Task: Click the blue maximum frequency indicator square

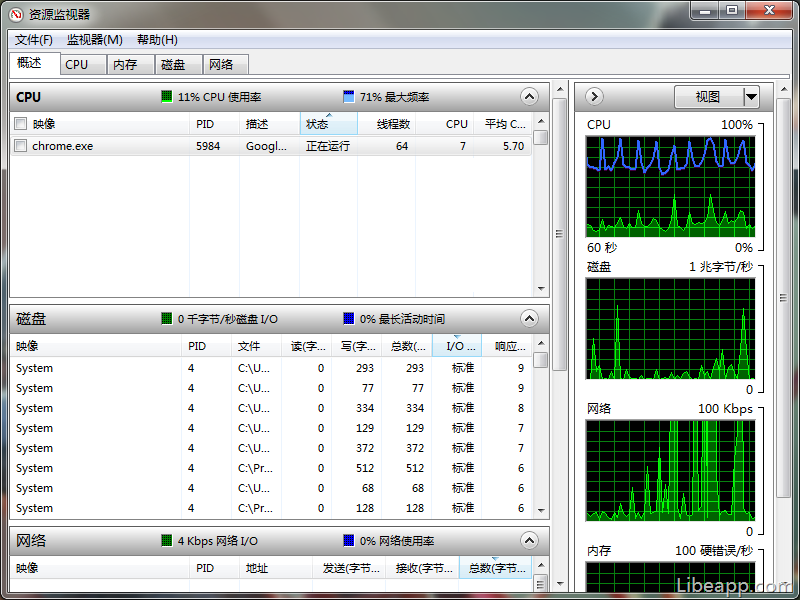Action: click(x=348, y=96)
